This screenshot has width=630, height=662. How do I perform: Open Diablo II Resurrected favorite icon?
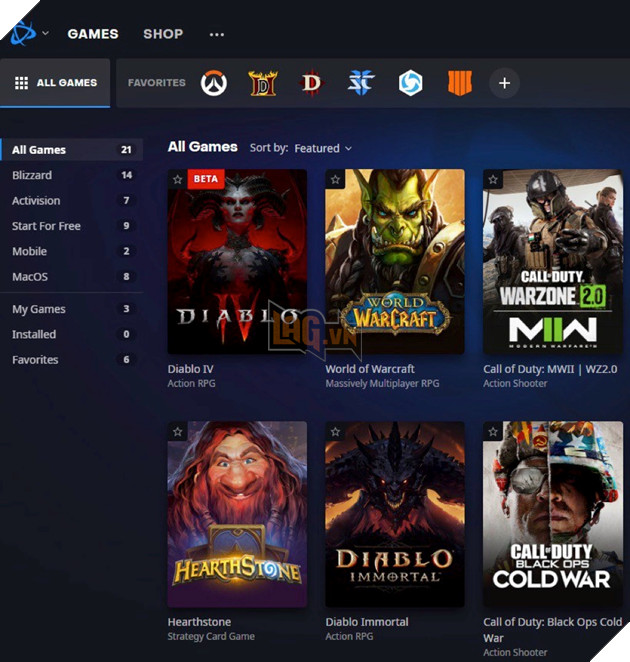263,83
